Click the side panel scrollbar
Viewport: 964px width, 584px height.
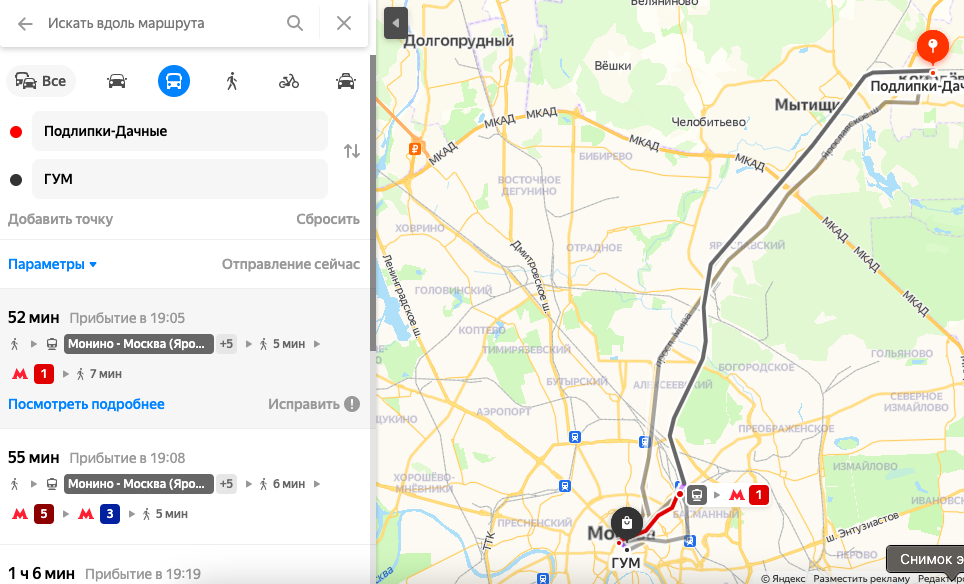[372, 203]
